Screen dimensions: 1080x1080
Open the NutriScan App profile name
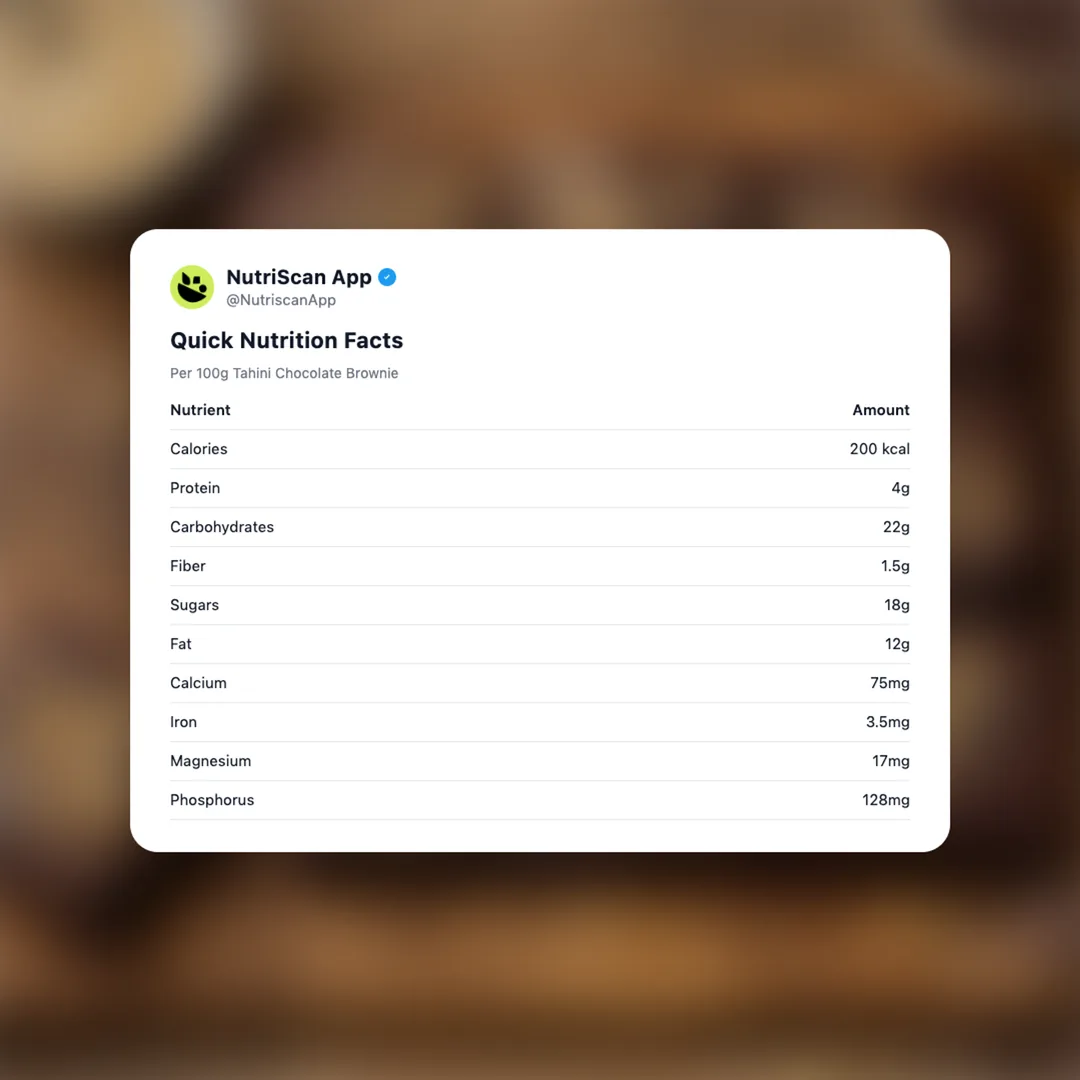click(x=299, y=277)
